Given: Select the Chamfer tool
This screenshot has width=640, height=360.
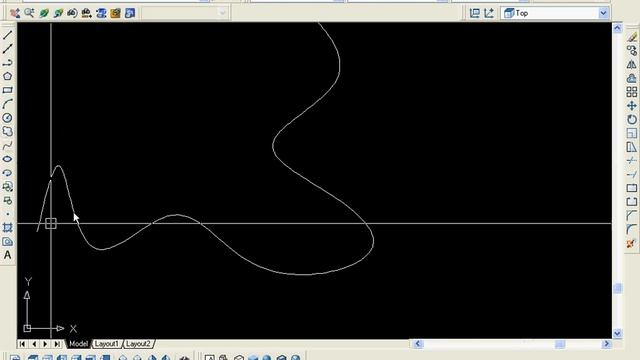Looking at the screenshot, I should tap(631, 216).
